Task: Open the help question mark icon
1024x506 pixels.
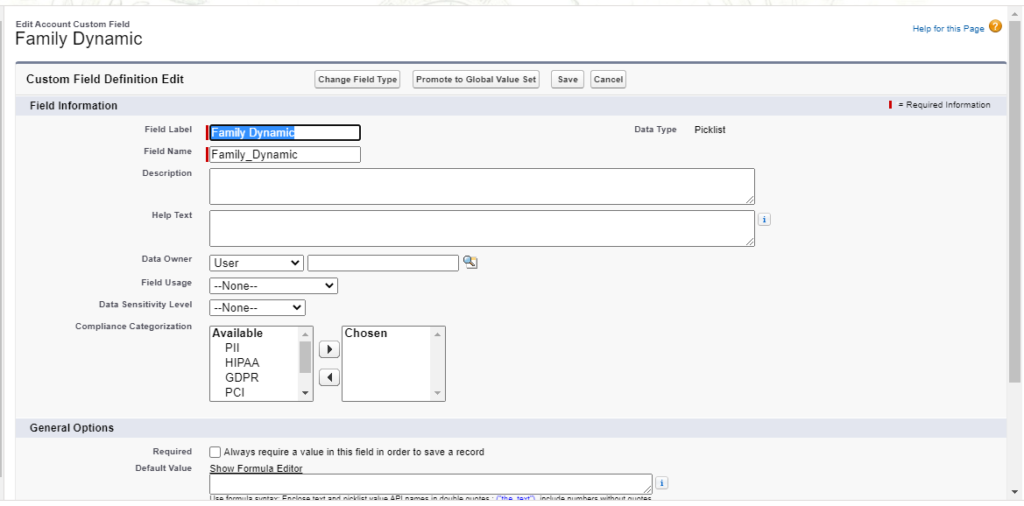Action: (x=995, y=27)
